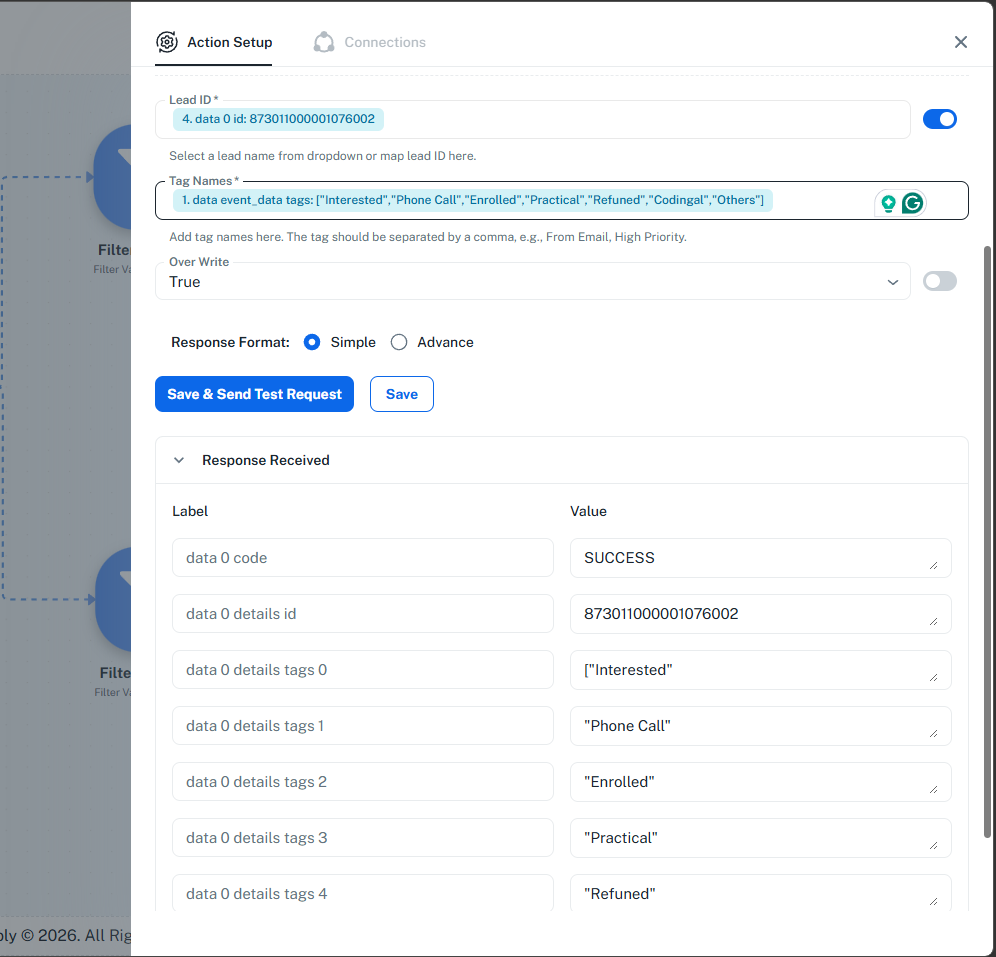The height and width of the screenshot is (957, 996).
Task: Click the Grammarly icon in Tag Names
Action: [912, 203]
